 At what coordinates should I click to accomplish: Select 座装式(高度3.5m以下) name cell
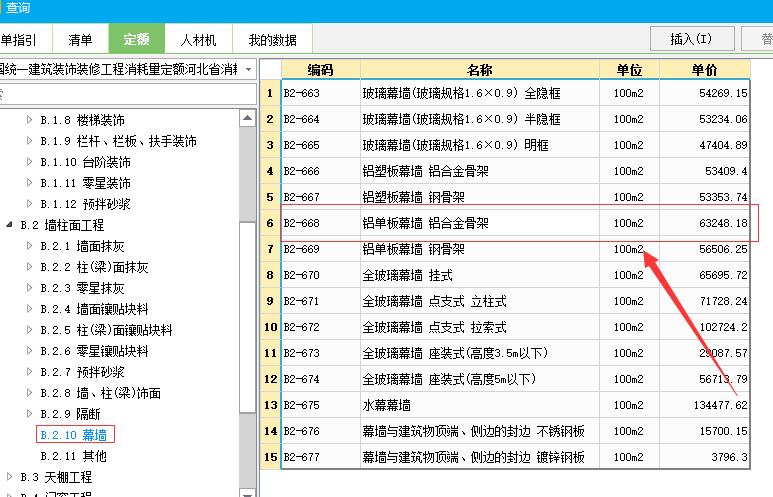[480, 353]
